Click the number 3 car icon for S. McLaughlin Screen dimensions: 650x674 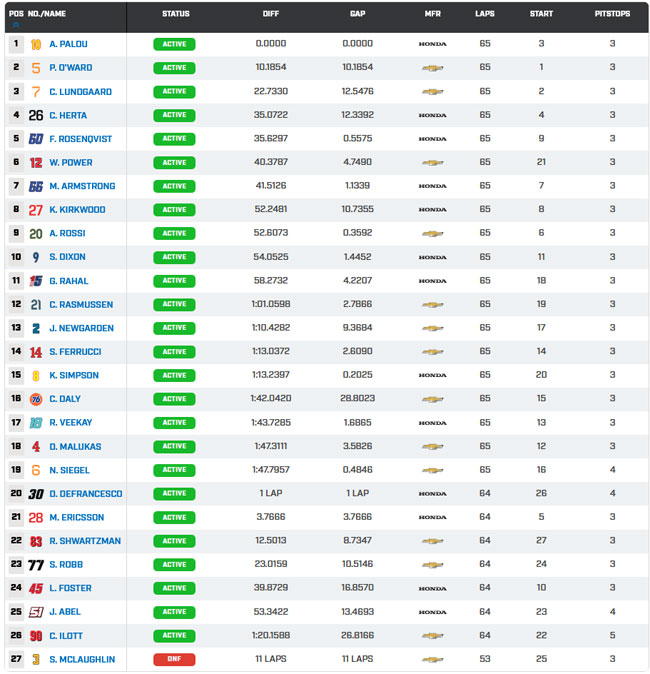tap(36, 659)
